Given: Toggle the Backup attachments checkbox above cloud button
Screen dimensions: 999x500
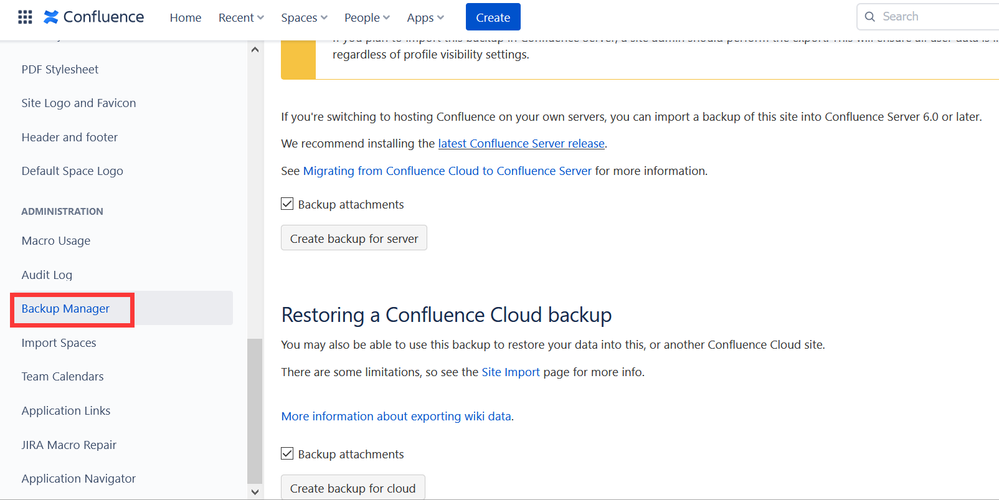Looking at the screenshot, I should (288, 454).
